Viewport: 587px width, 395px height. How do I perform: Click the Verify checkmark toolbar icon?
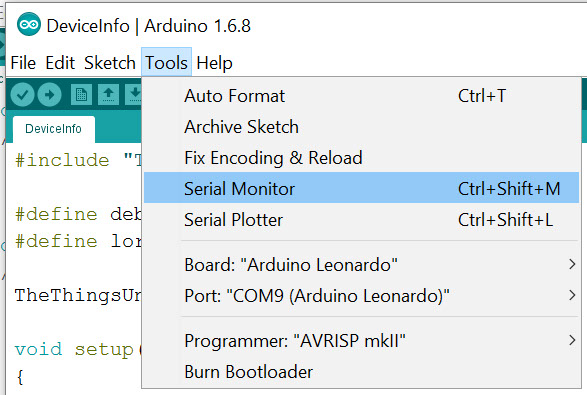(x=22, y=94)
